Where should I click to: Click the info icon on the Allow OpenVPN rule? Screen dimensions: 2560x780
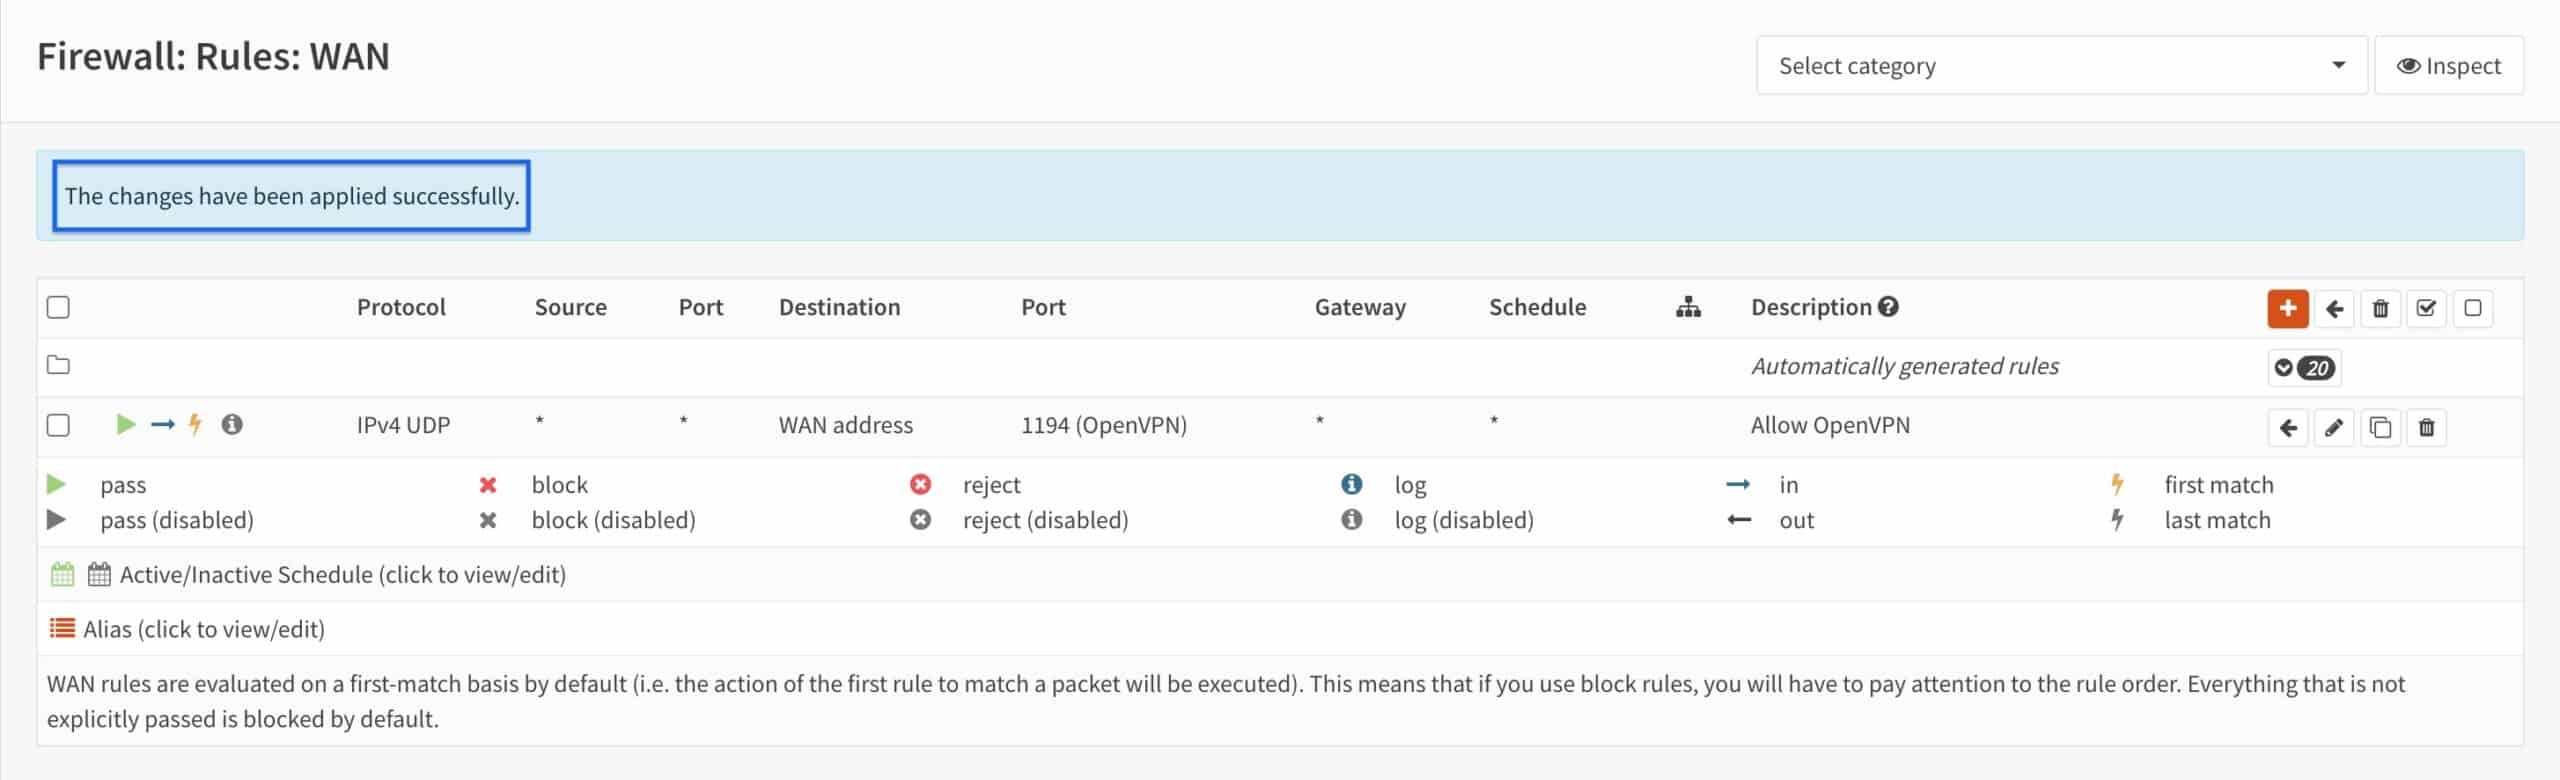point(234,424)
